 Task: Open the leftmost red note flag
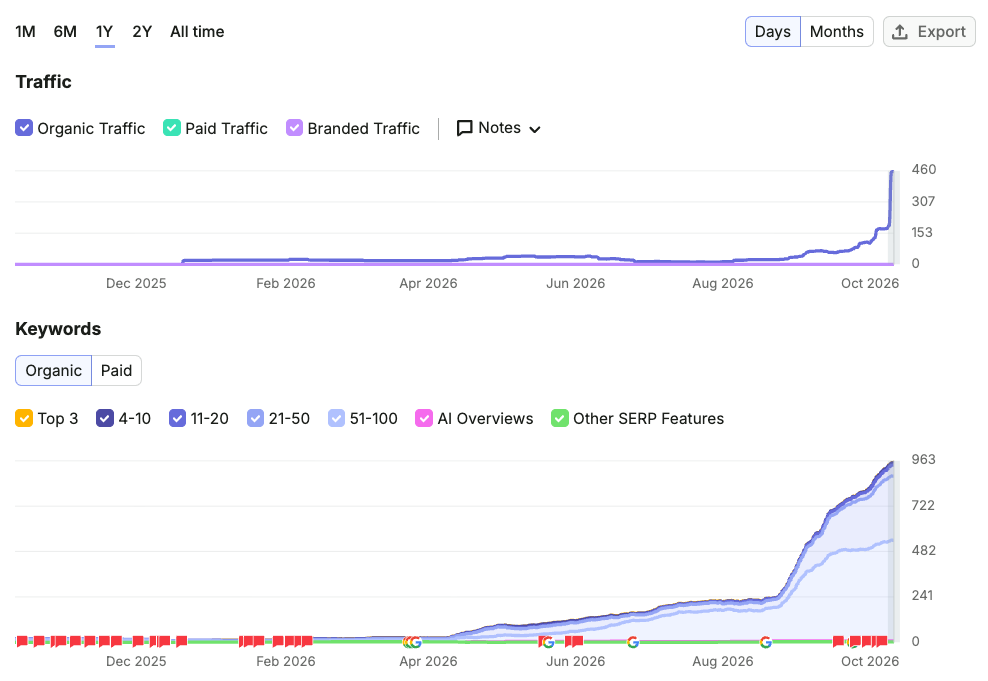click(x=22, y=641)
